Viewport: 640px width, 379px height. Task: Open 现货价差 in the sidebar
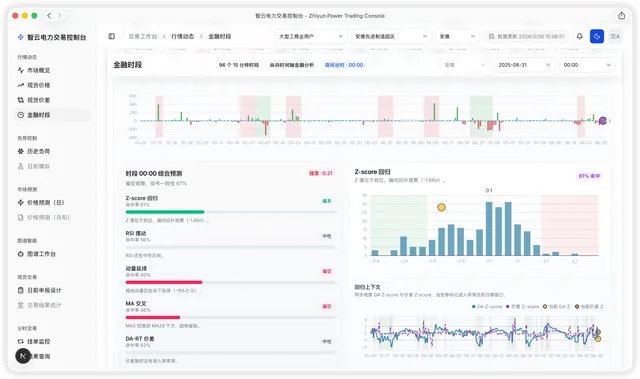[52, 100]
